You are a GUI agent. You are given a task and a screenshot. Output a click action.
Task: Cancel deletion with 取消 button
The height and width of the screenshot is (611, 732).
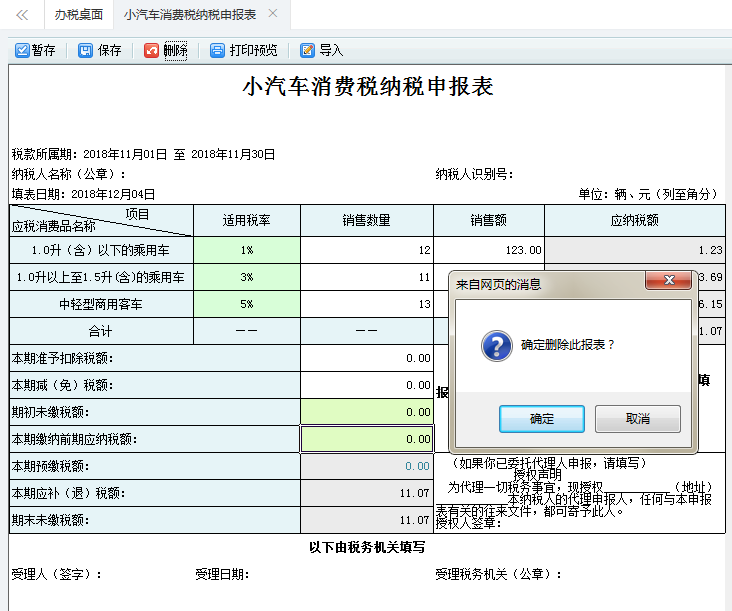[637, 419]
